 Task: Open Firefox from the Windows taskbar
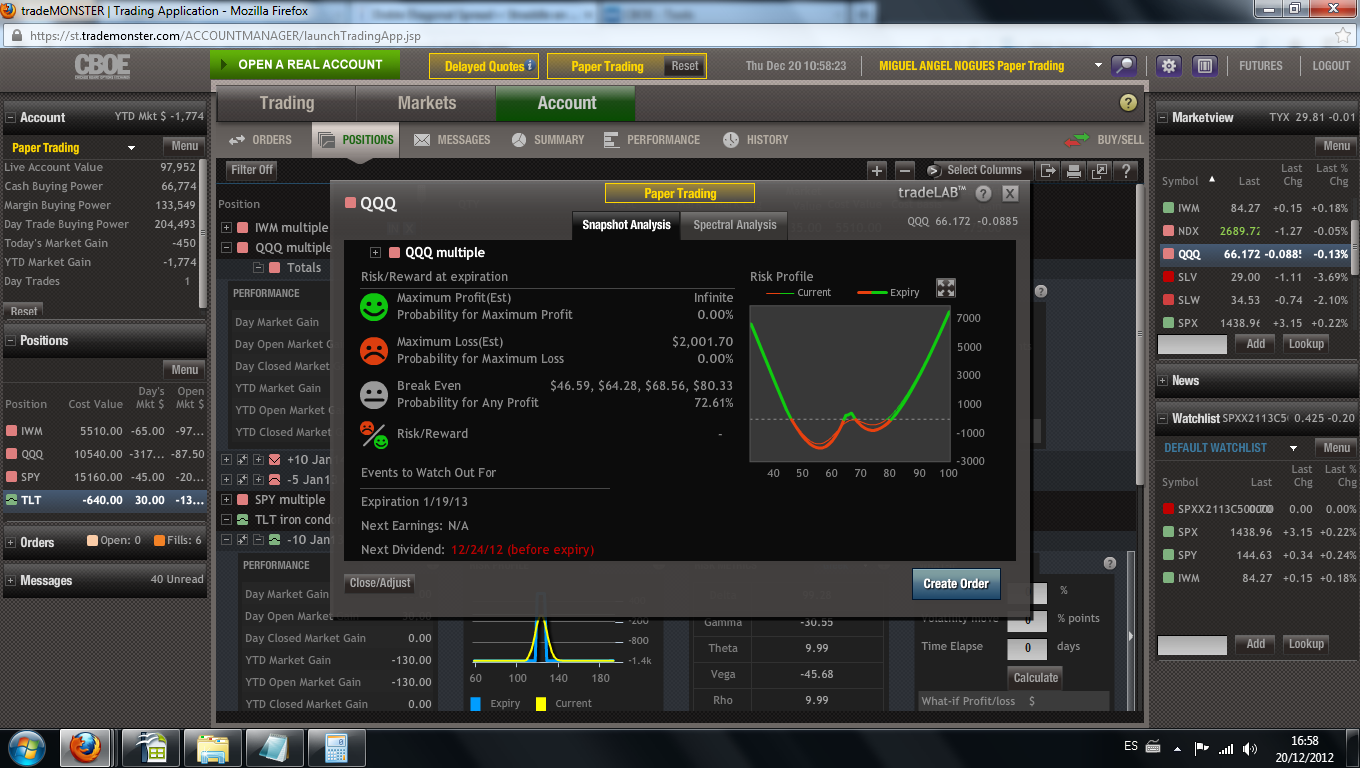[x=85, y=747]
